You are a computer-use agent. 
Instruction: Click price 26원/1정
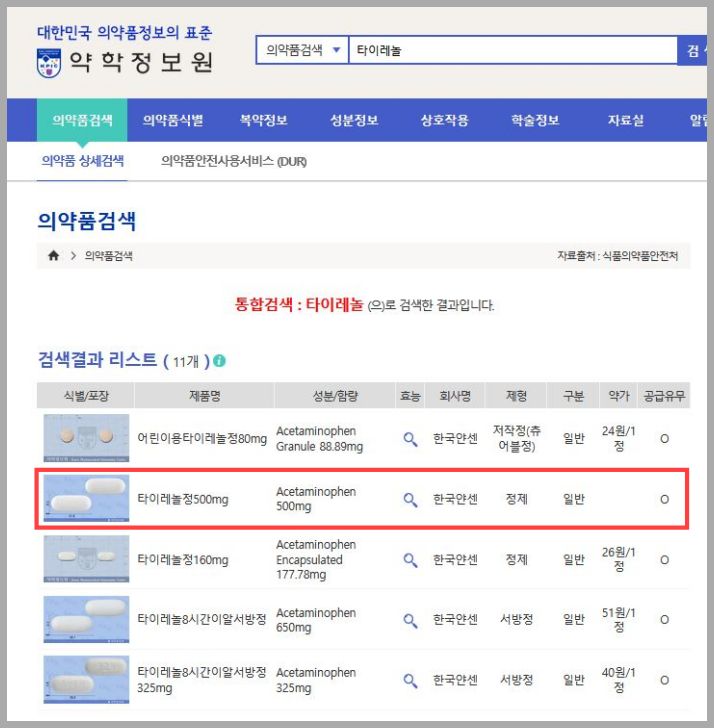coord(618,559)
